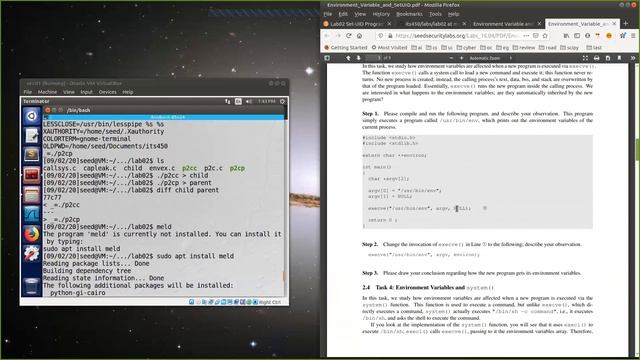
Task: Open scipy bookmark folder
Action: [x=569, y=47]
